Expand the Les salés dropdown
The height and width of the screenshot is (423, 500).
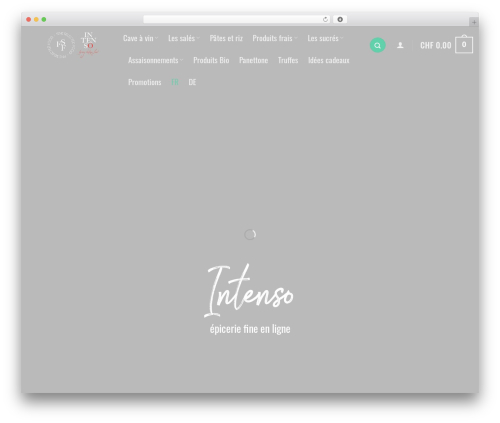click(184, 38)
